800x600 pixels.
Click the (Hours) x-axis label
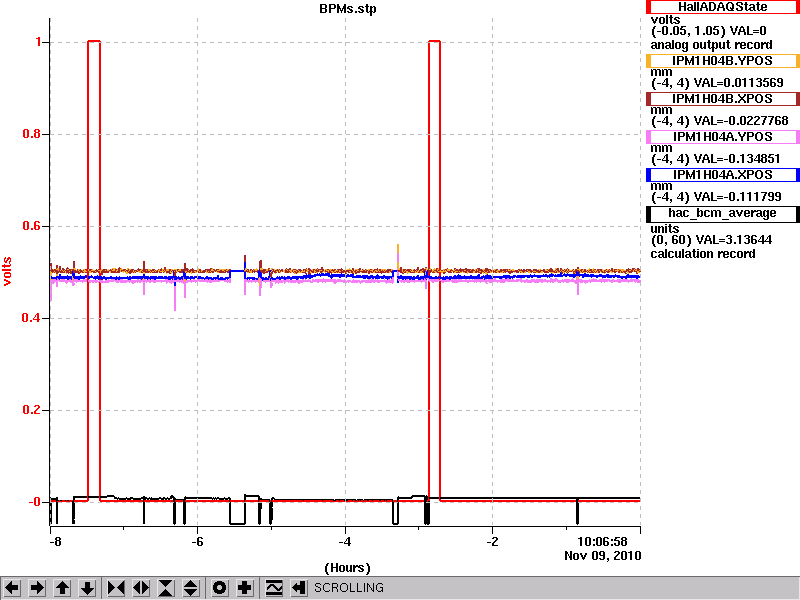(x=347, y=568)
